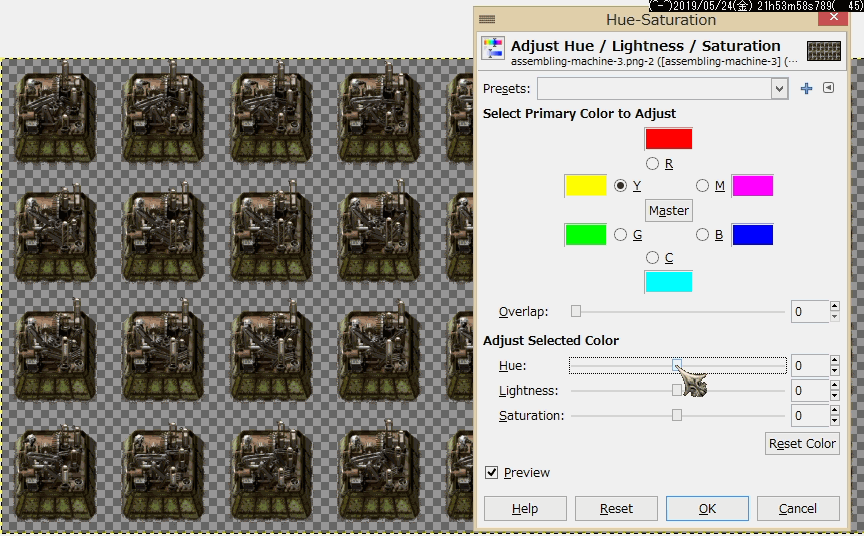Select the B blue radio button
The width and height of the screenshot is (864, 536).
703,235
